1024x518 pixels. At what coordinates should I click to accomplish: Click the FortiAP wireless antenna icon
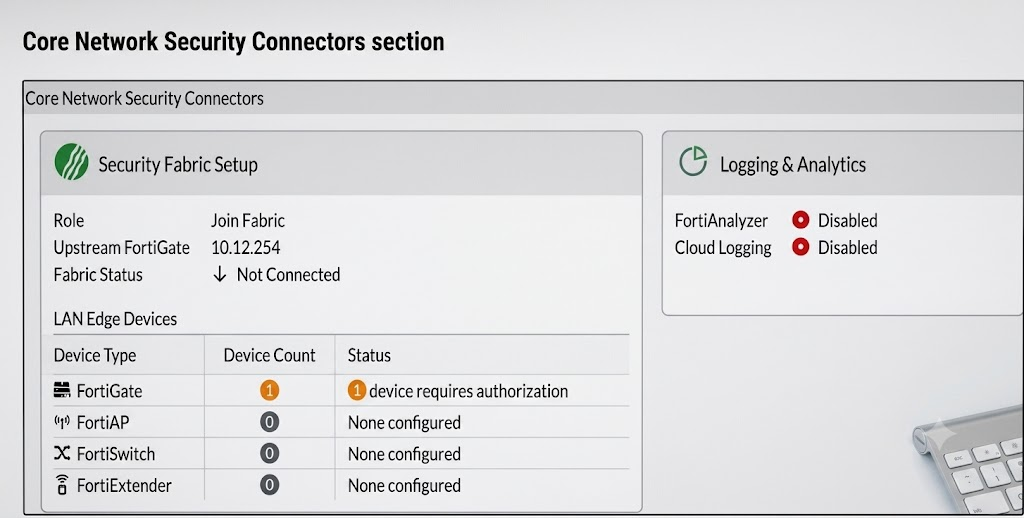pos(62,422)
